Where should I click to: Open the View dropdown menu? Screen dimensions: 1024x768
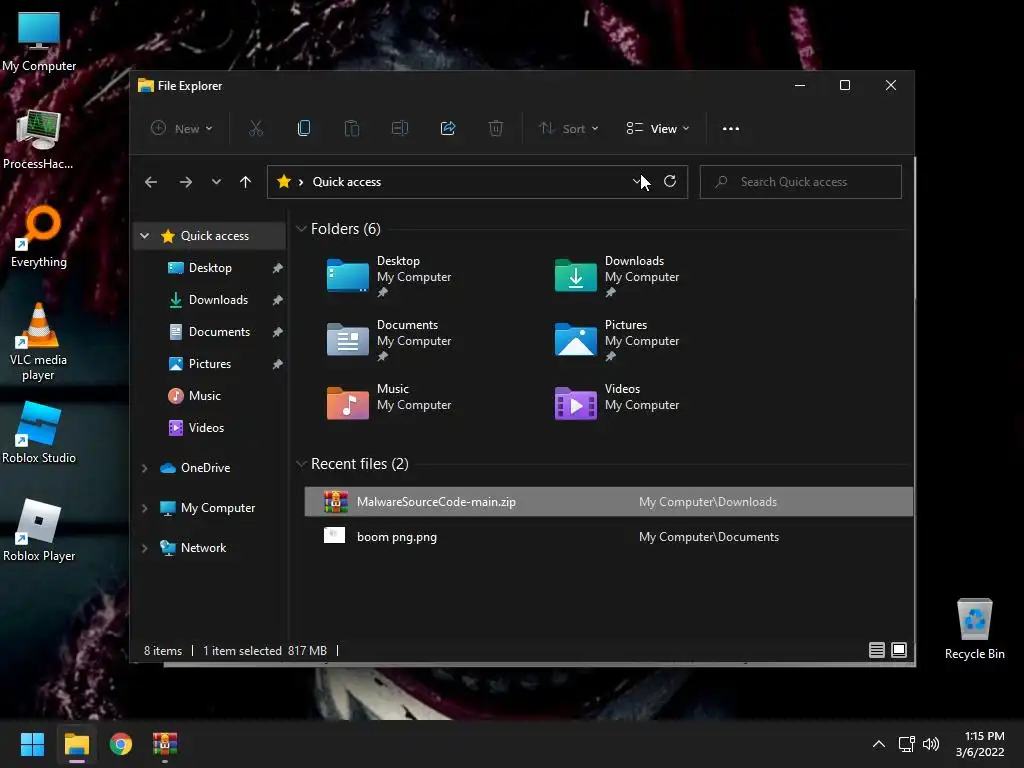pos(658,129)
